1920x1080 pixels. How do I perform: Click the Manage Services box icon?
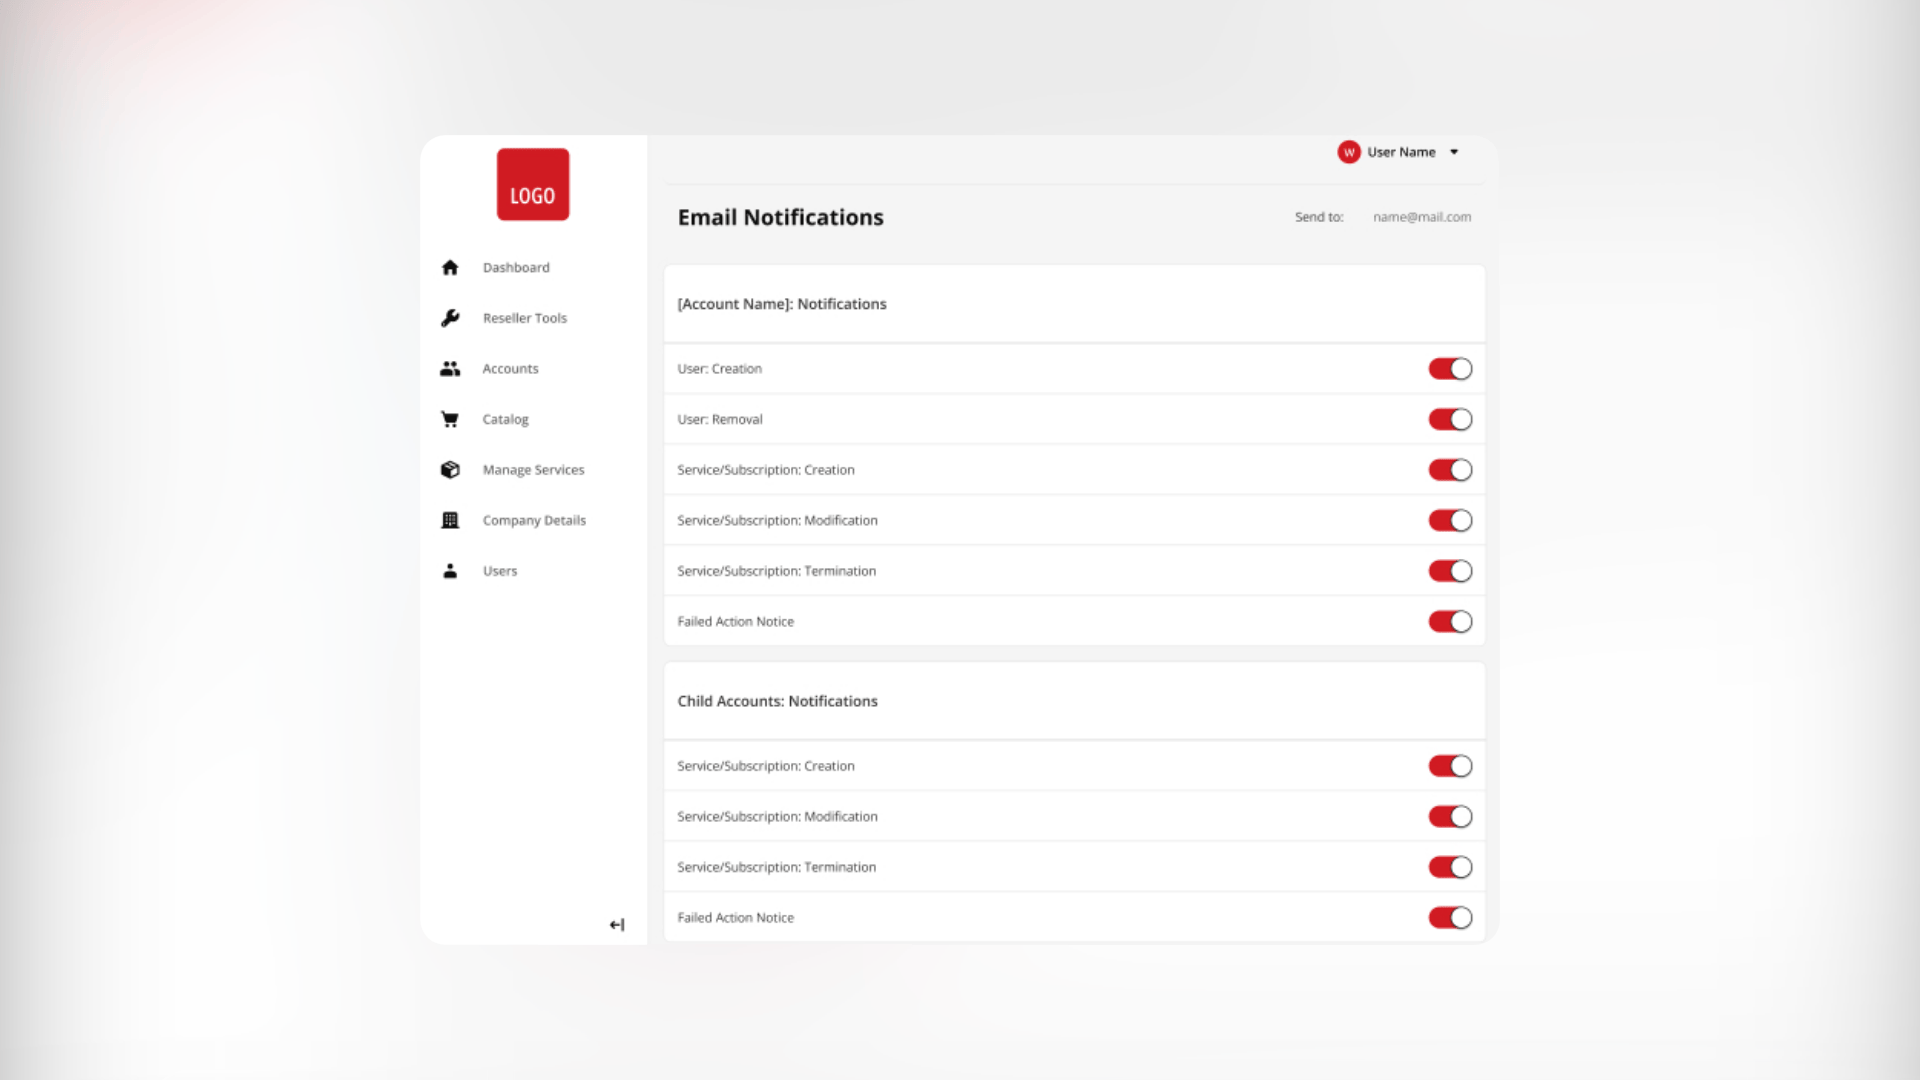[x=450, y=470]
